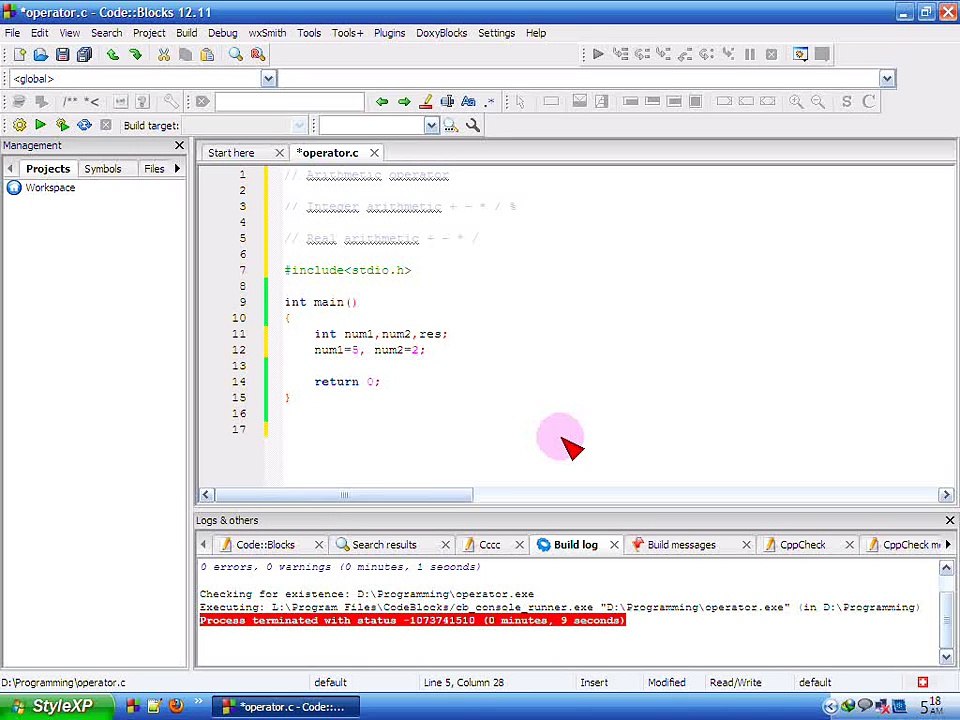Screen dimensions: 960x720
Task: Click the Zoom out magnifier icon
Action: point(818,102)
